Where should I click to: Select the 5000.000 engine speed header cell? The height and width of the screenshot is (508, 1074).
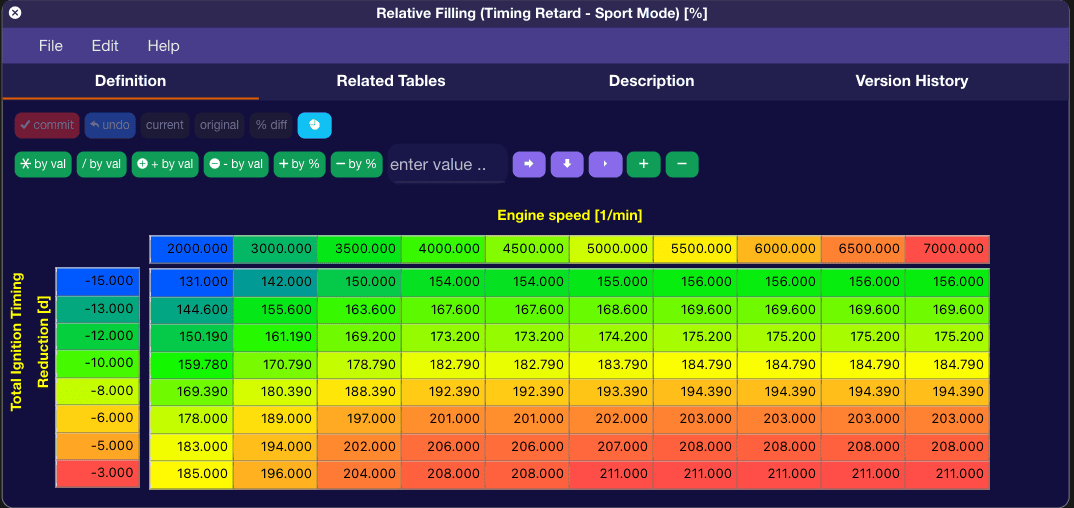click(x=612, y=249)
